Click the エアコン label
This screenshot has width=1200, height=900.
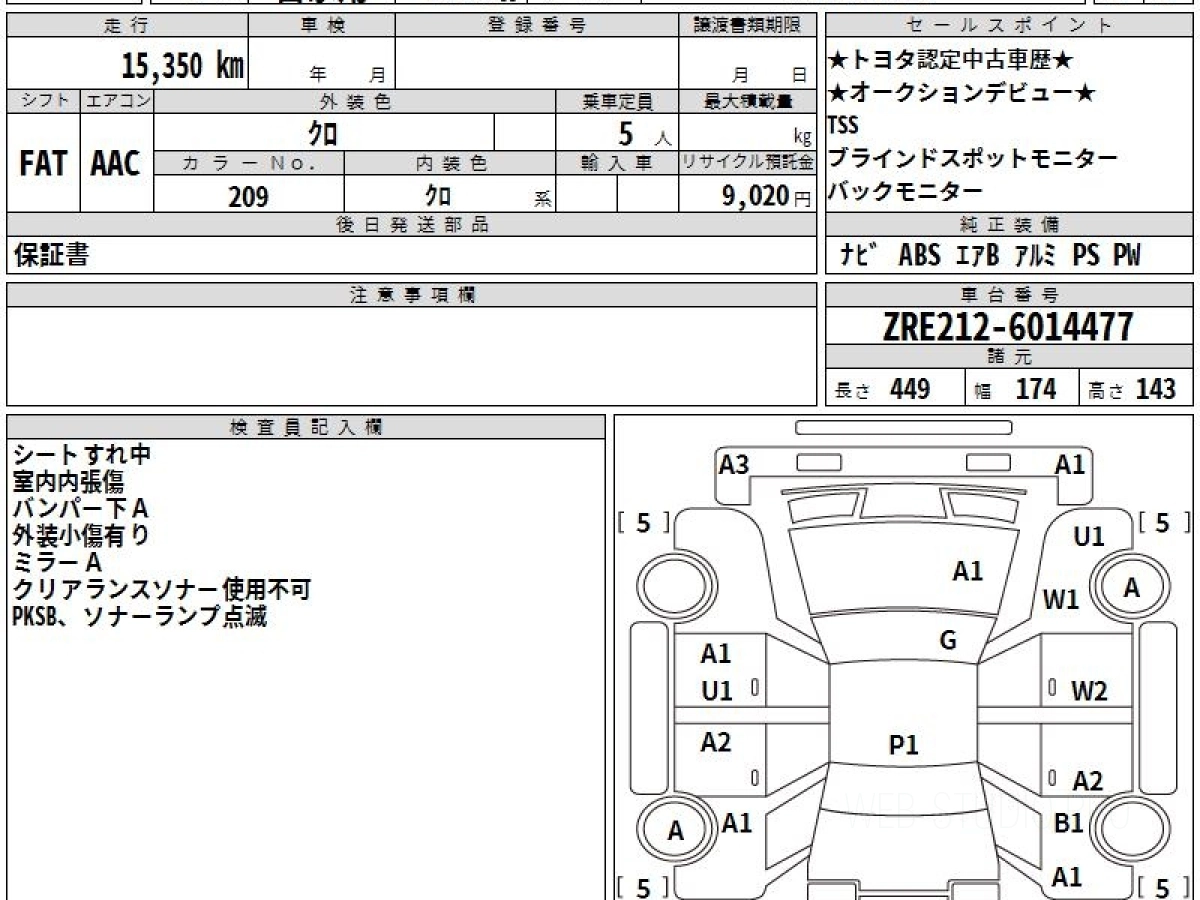[x=117, y=100]
